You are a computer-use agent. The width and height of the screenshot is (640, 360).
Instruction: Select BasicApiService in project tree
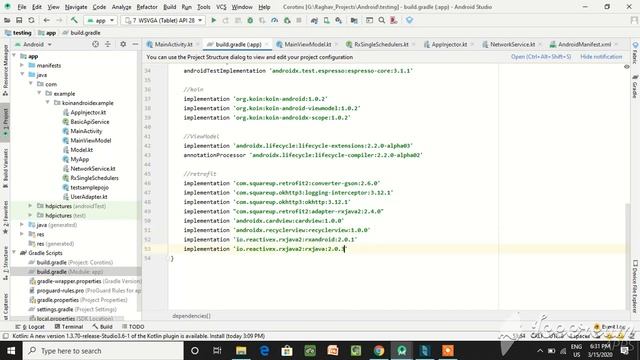[x=89, y=122]
